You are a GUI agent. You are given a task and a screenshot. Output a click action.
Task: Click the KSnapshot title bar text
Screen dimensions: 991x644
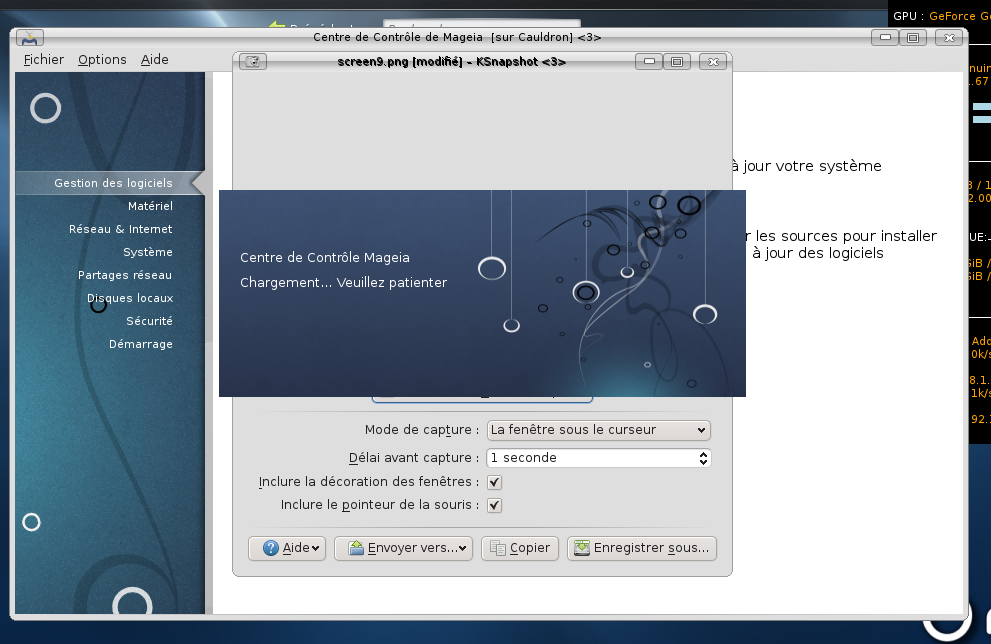point(451,62)
